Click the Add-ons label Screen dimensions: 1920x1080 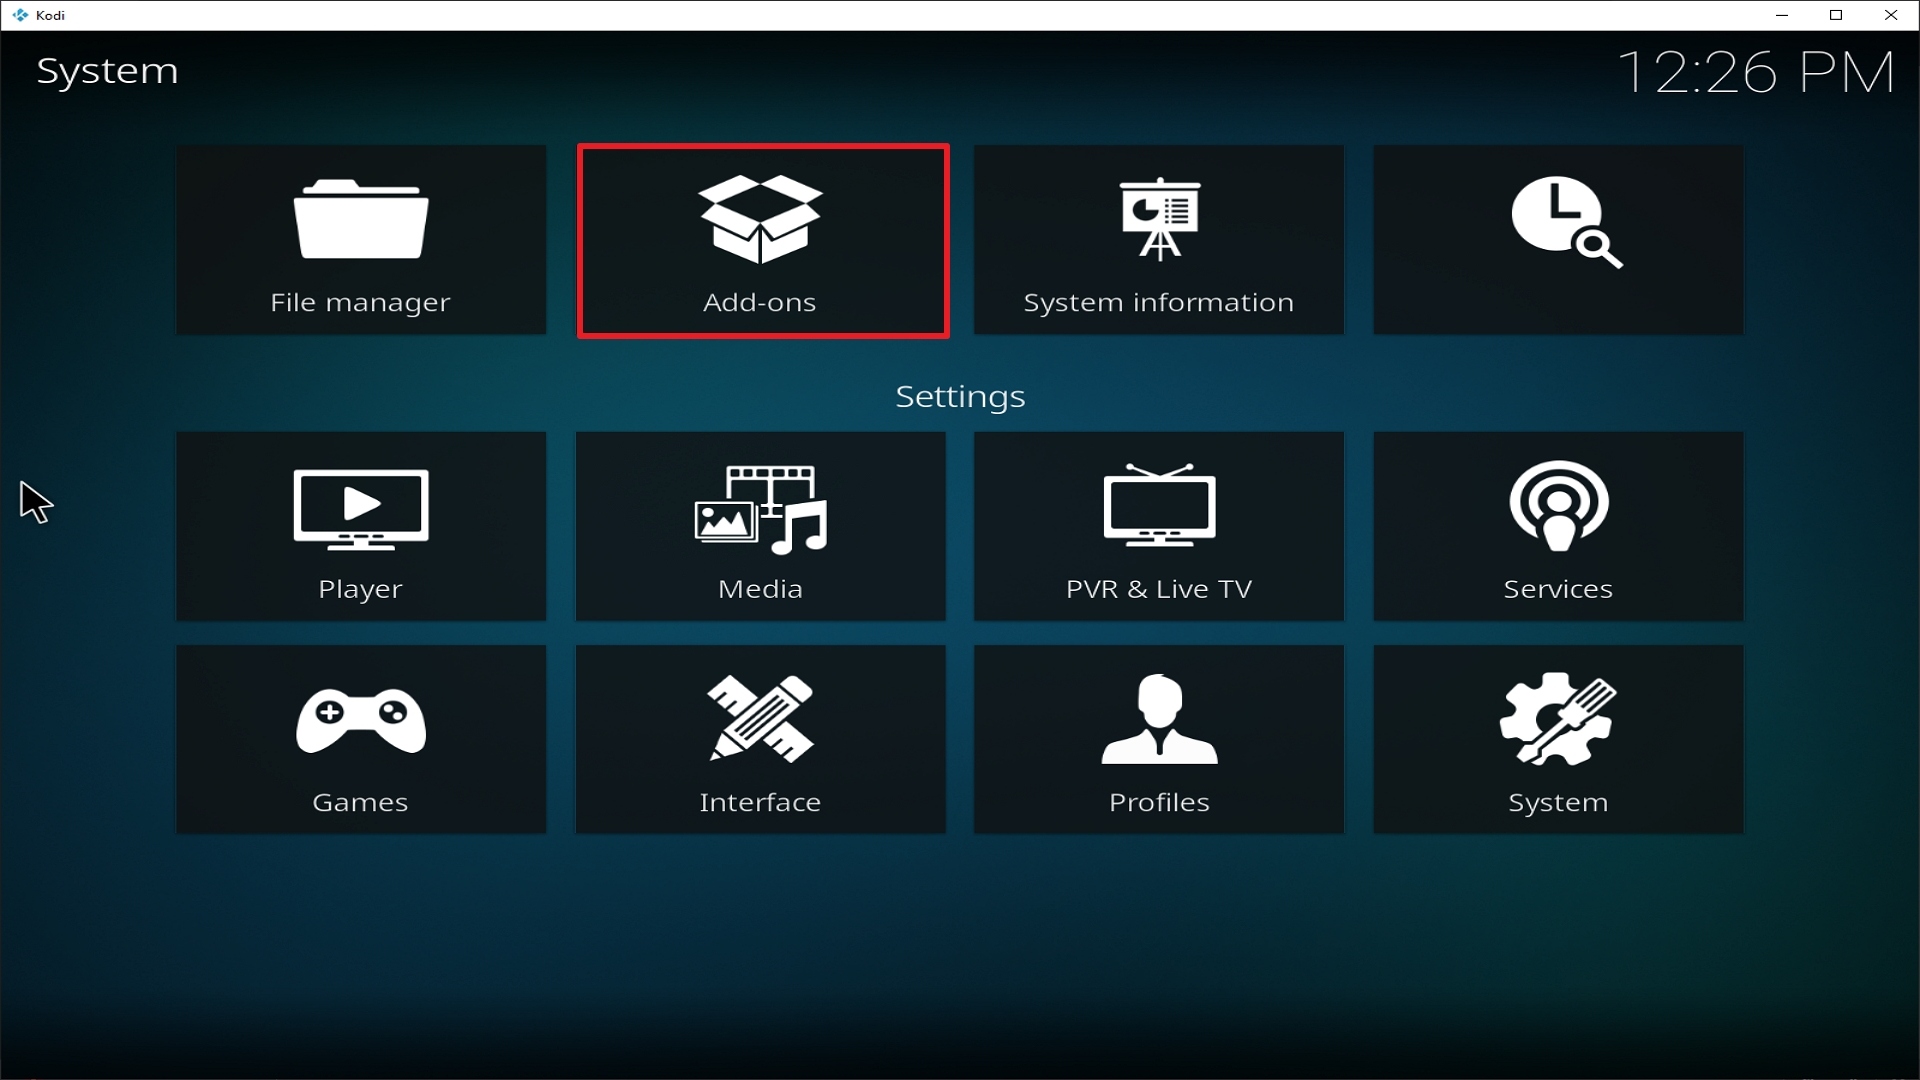[760, 302]
